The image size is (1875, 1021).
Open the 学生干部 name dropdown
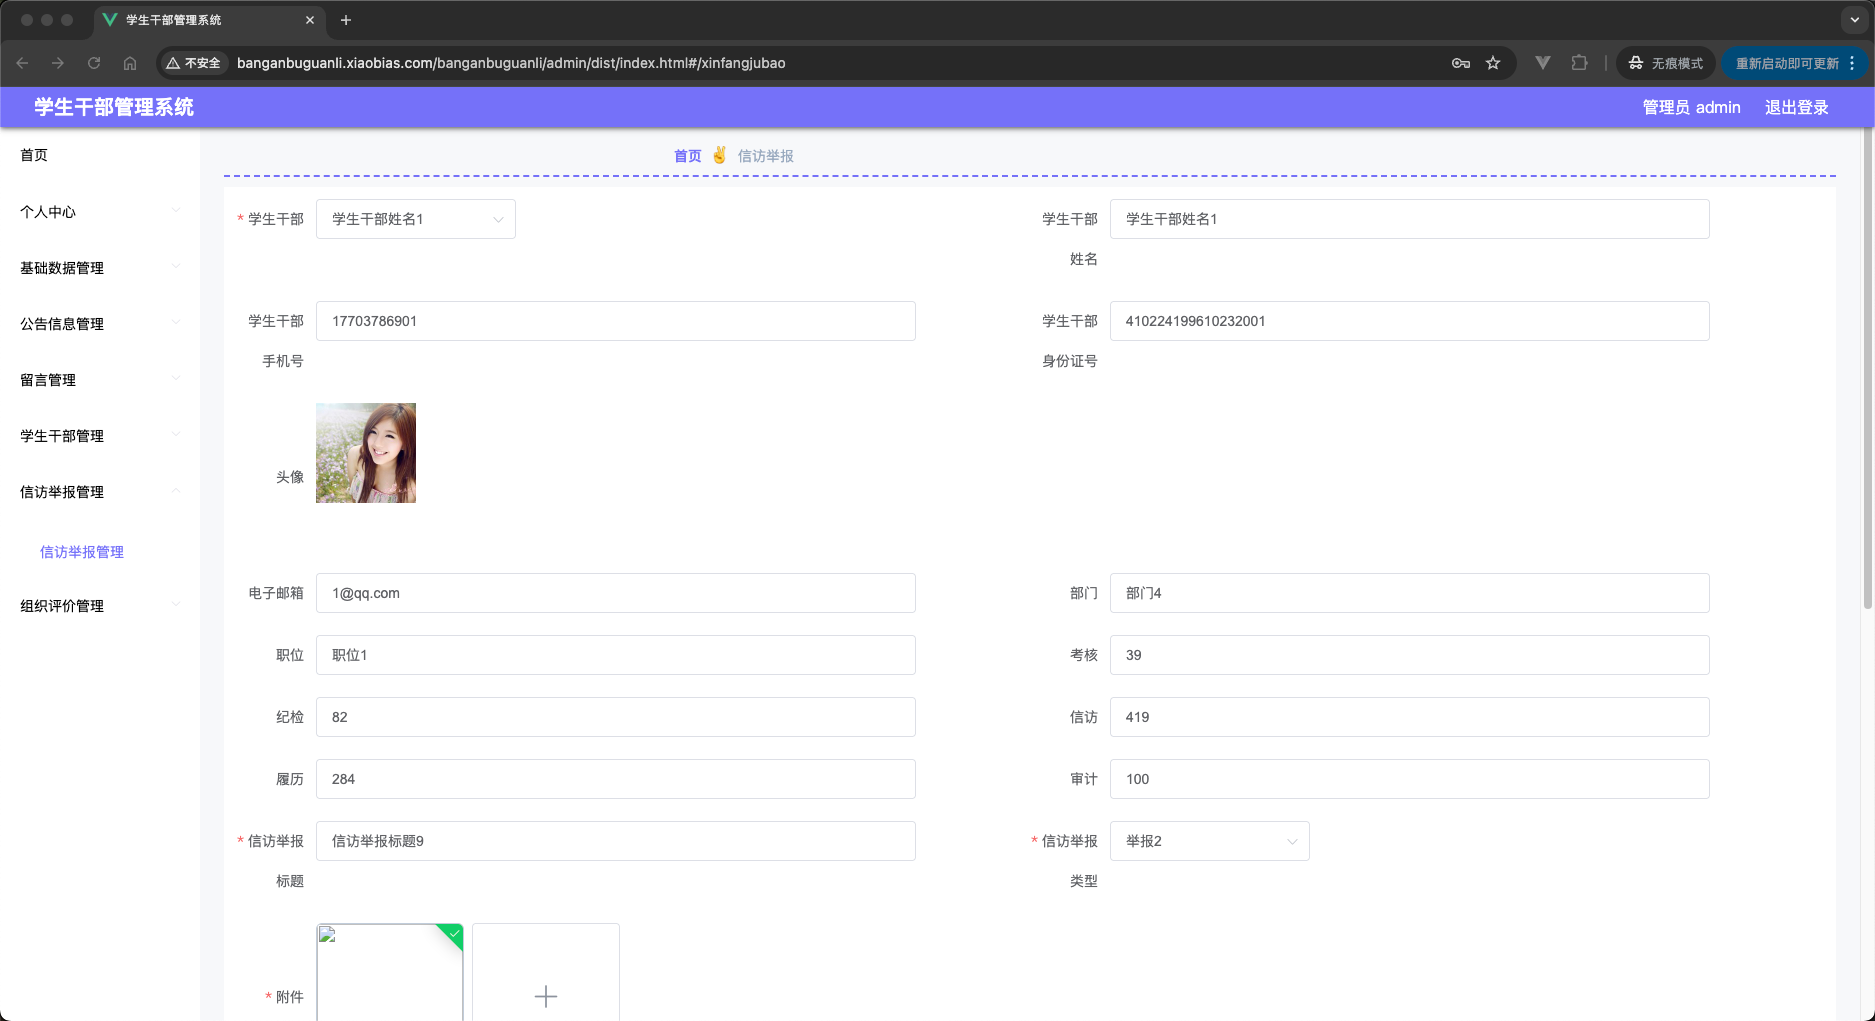pos(416,219)
